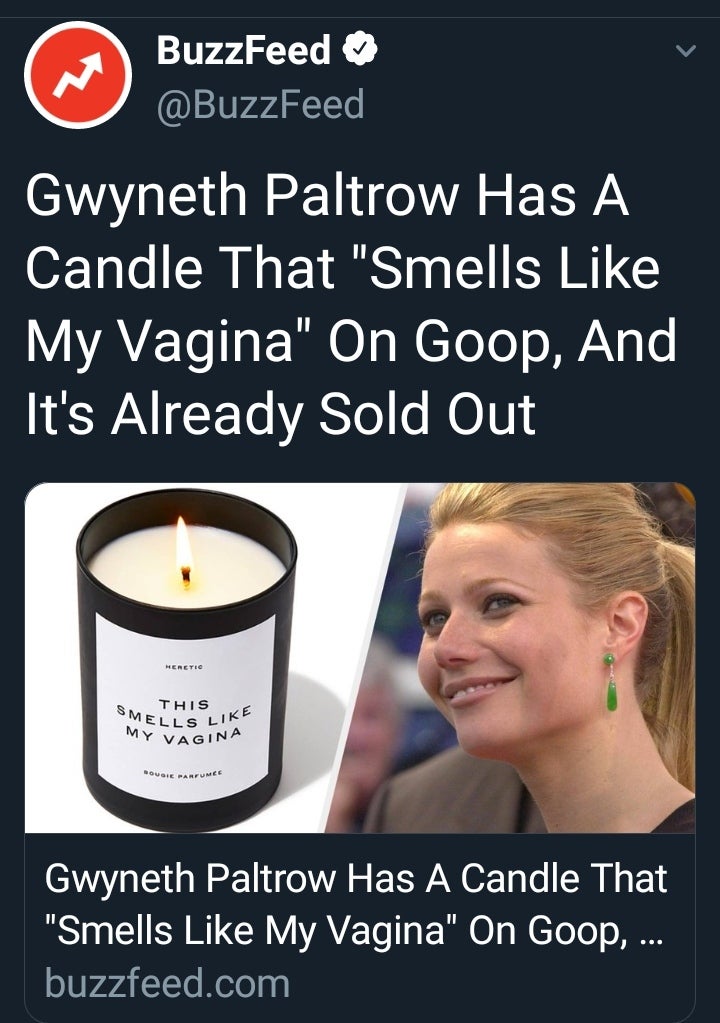The height and width of the screenshot is (1023, 720).
Task: Tap the verified badge next to BuzzFeed
Action: [360, 50]
